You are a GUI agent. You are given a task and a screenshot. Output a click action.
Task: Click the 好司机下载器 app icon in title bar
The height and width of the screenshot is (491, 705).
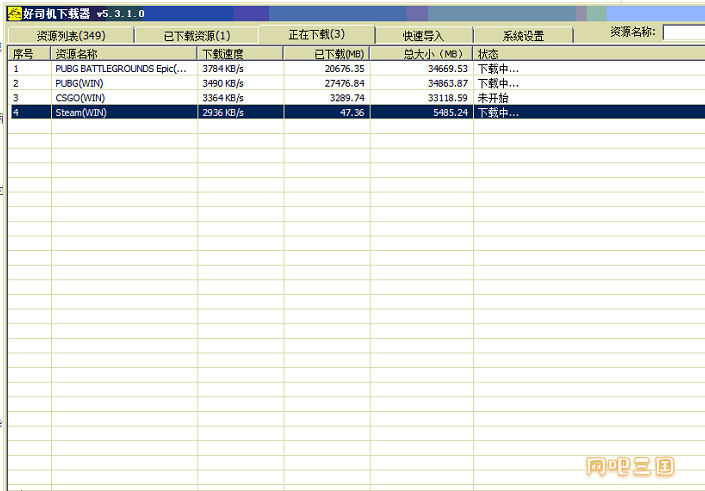tap(15, 14)
